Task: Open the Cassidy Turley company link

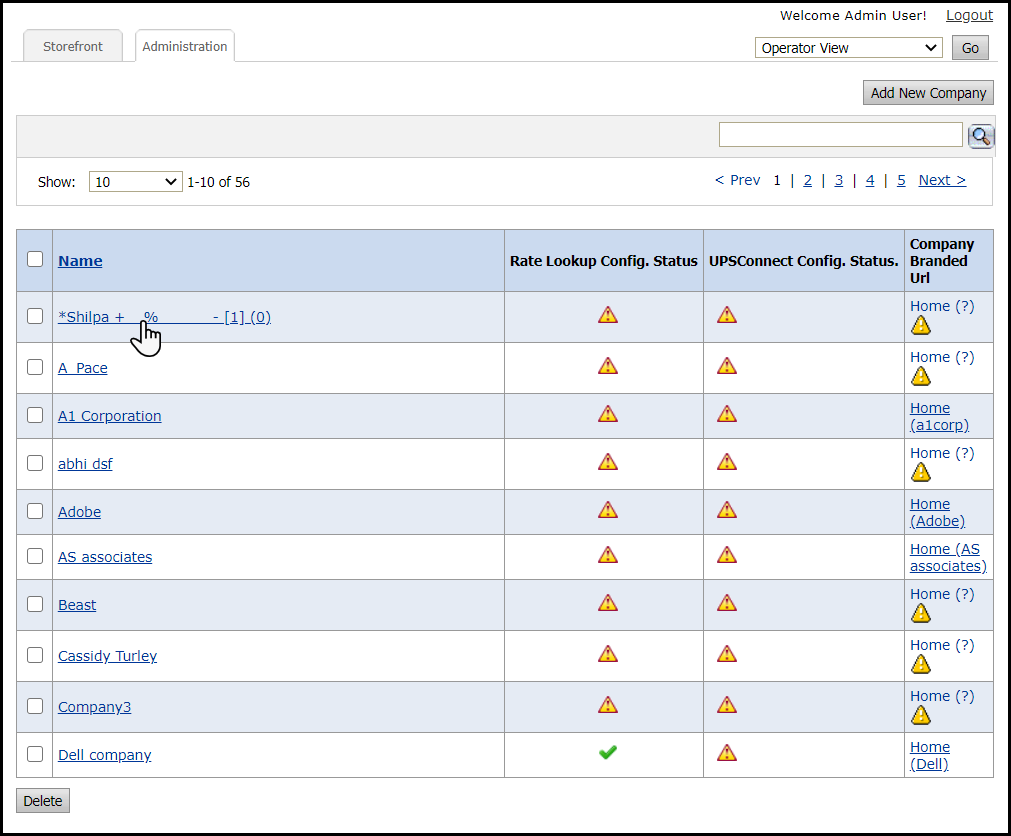Action: (107, 656)
